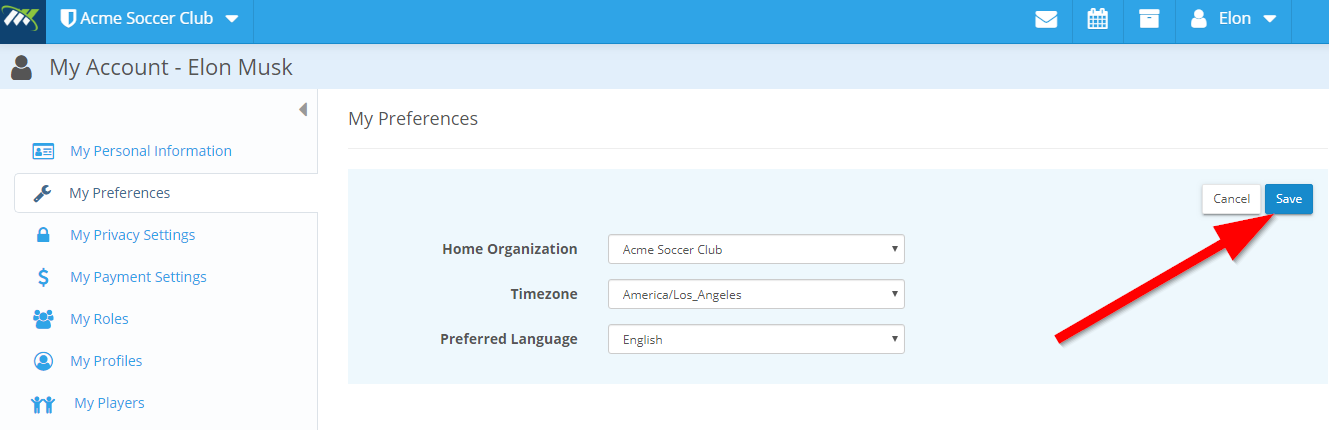
Task: Click the app logo in top-left corner
Action: (22, 21)
